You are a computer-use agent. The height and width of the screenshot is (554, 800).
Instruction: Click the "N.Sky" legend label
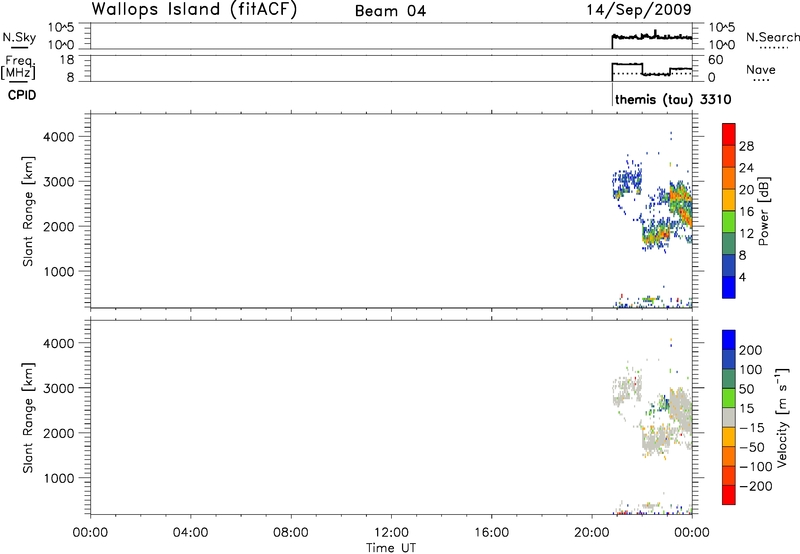point(19,37)
